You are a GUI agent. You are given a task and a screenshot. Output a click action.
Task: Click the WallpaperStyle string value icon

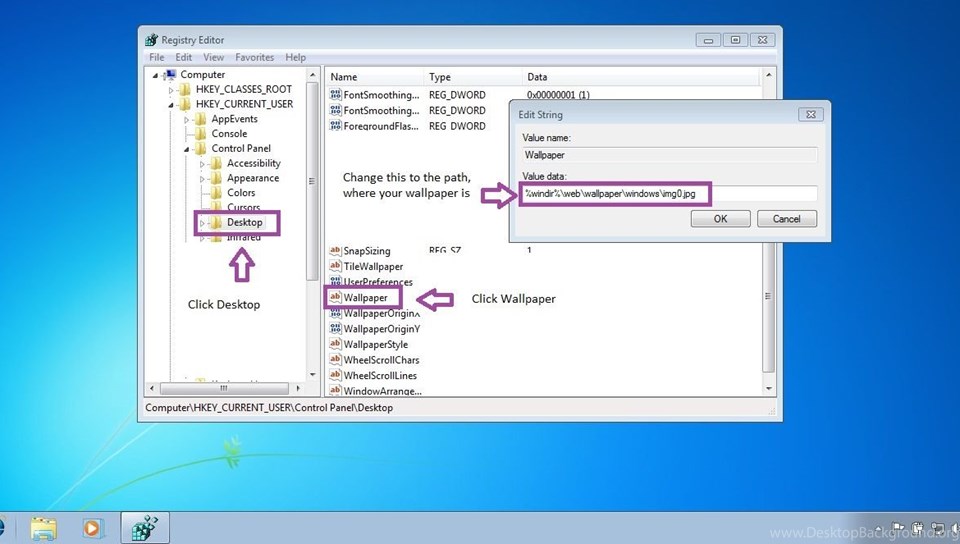(x=335, y=344)
